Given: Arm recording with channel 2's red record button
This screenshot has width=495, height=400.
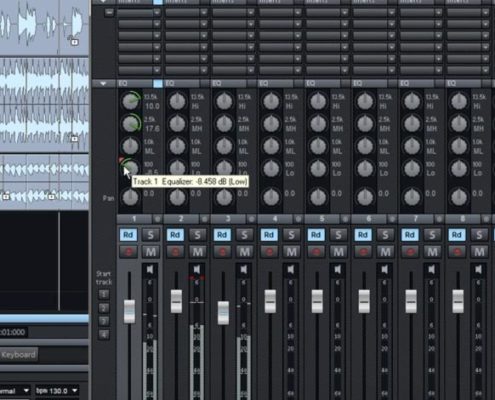Looking at the screenshot, I should click(175, 251).
